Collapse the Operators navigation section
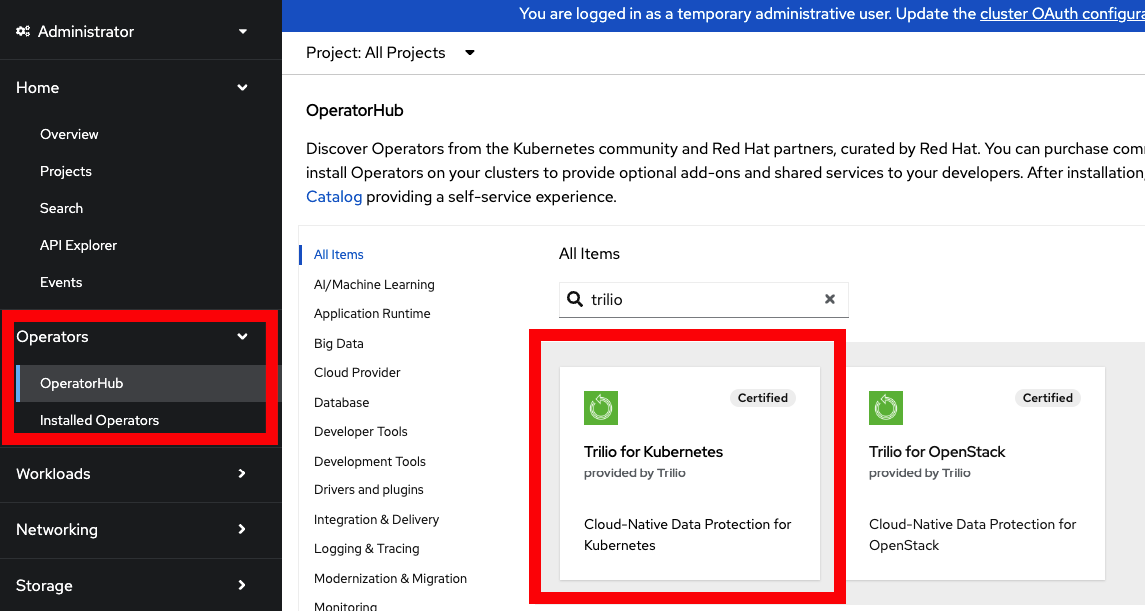 pos(242,337)
